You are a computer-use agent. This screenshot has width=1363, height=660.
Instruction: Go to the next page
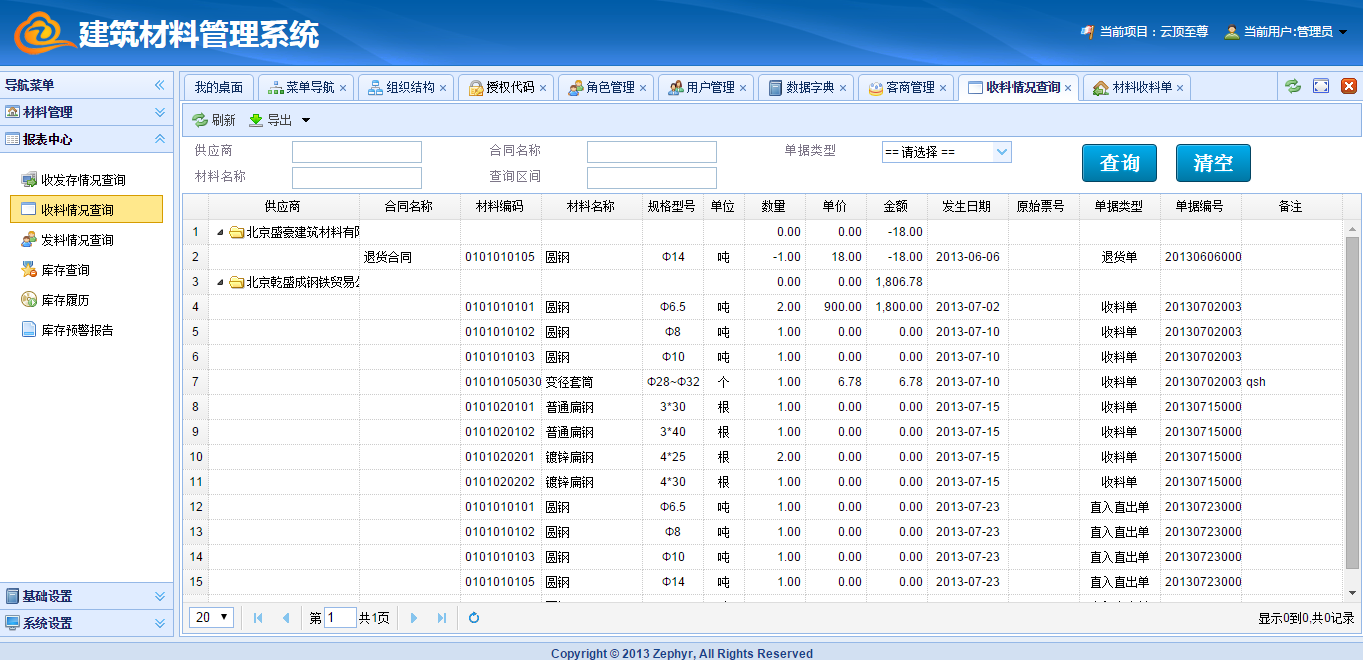[414, 618]
